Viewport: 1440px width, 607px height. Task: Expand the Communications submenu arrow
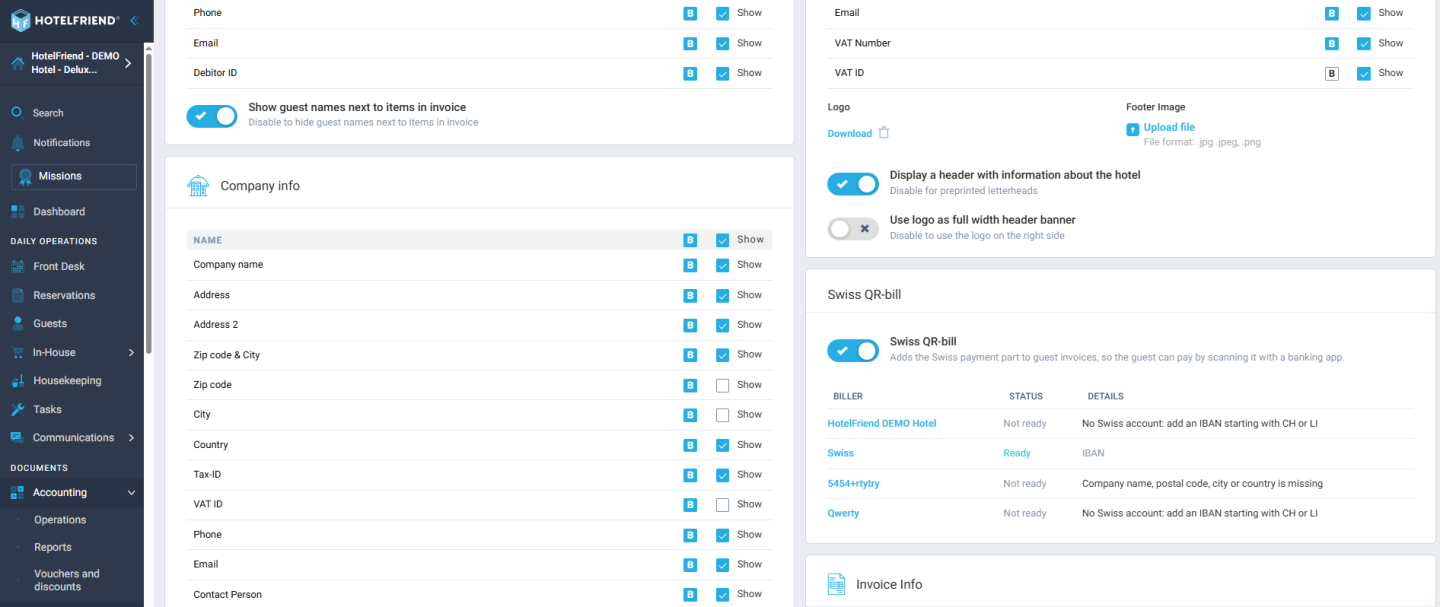click(131, 438)
